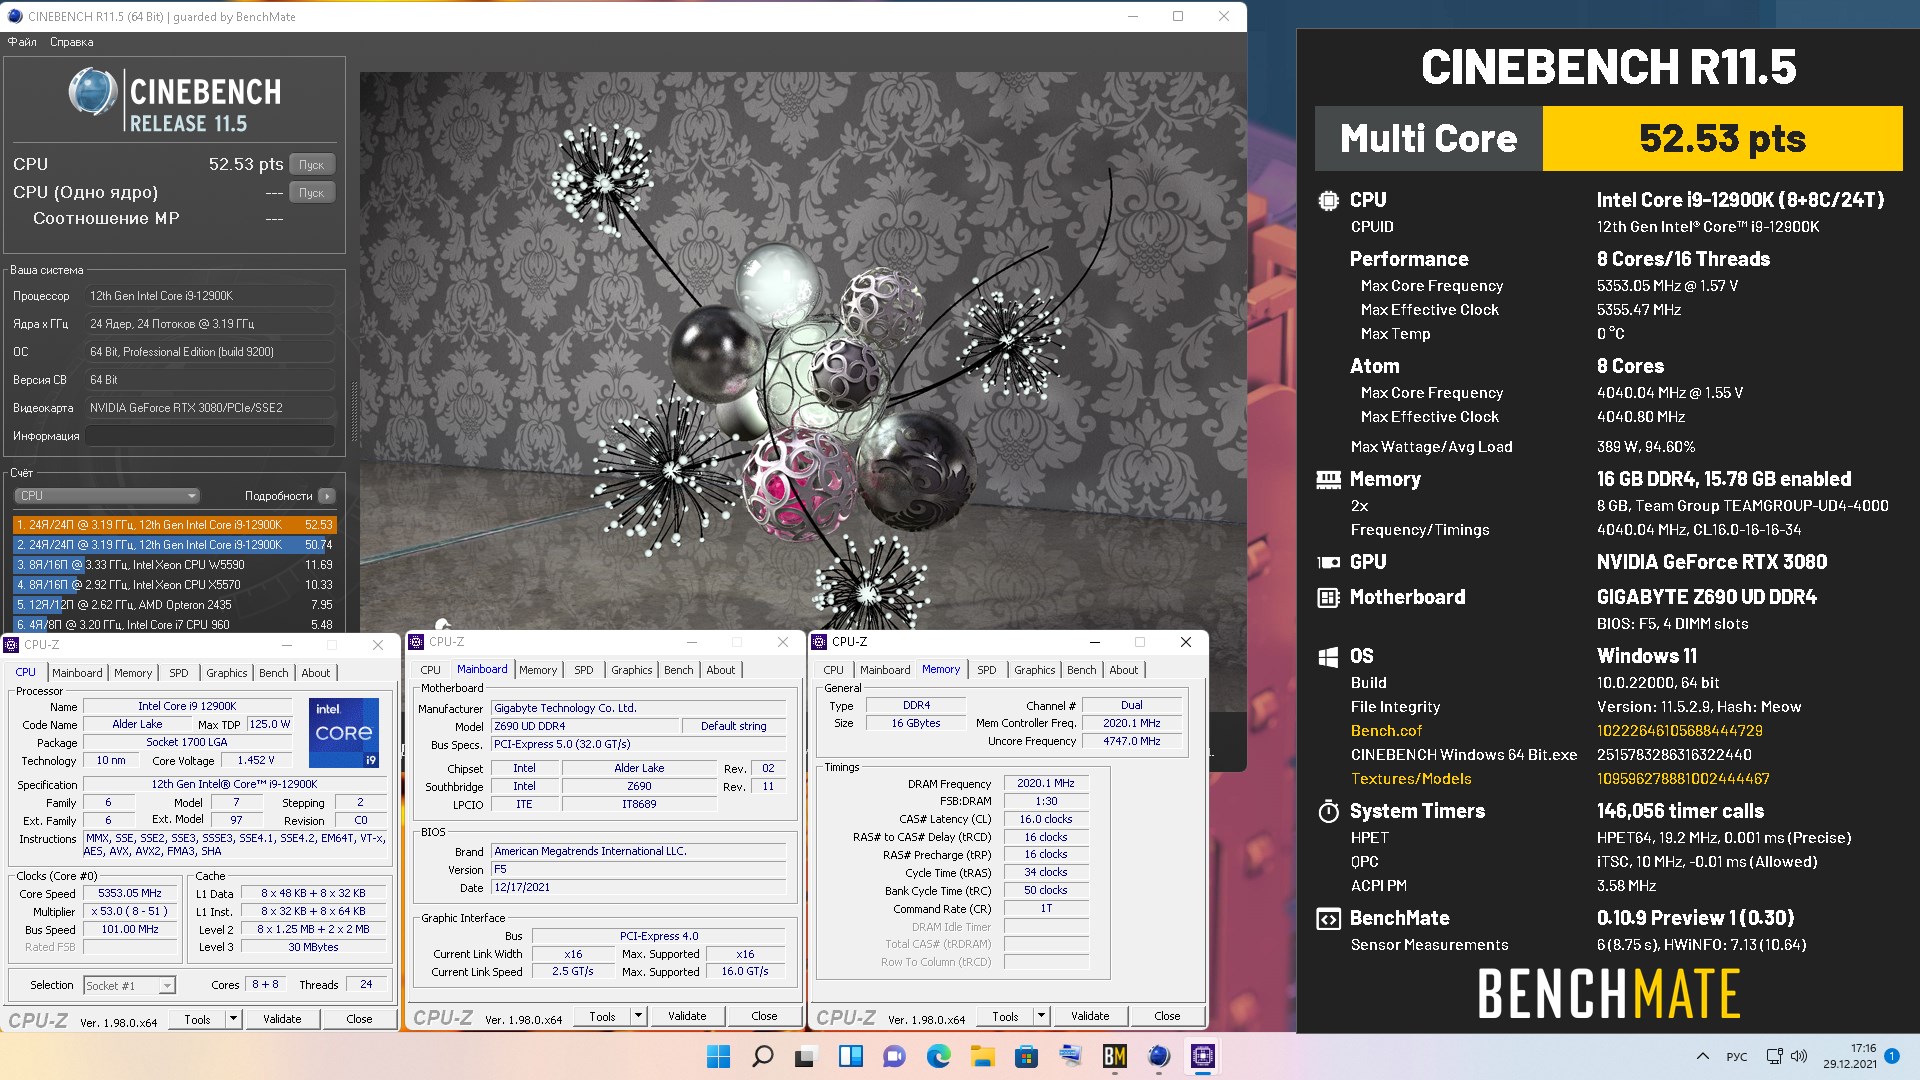Click the 52.53 pts score banner

1722,138
